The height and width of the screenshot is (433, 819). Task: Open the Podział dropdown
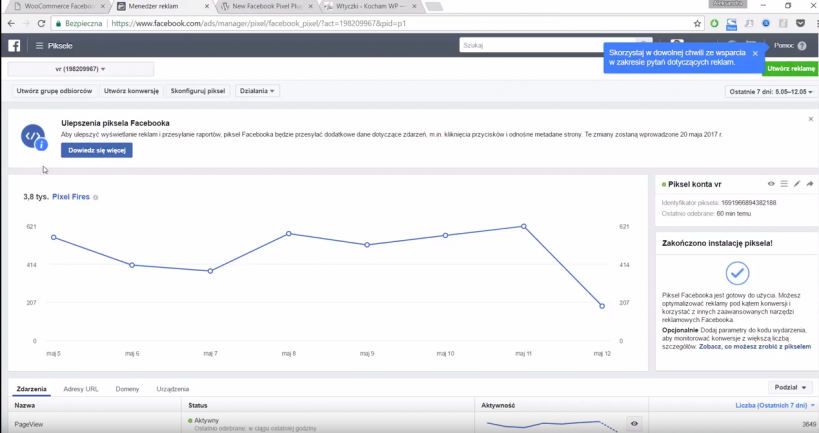790,388
